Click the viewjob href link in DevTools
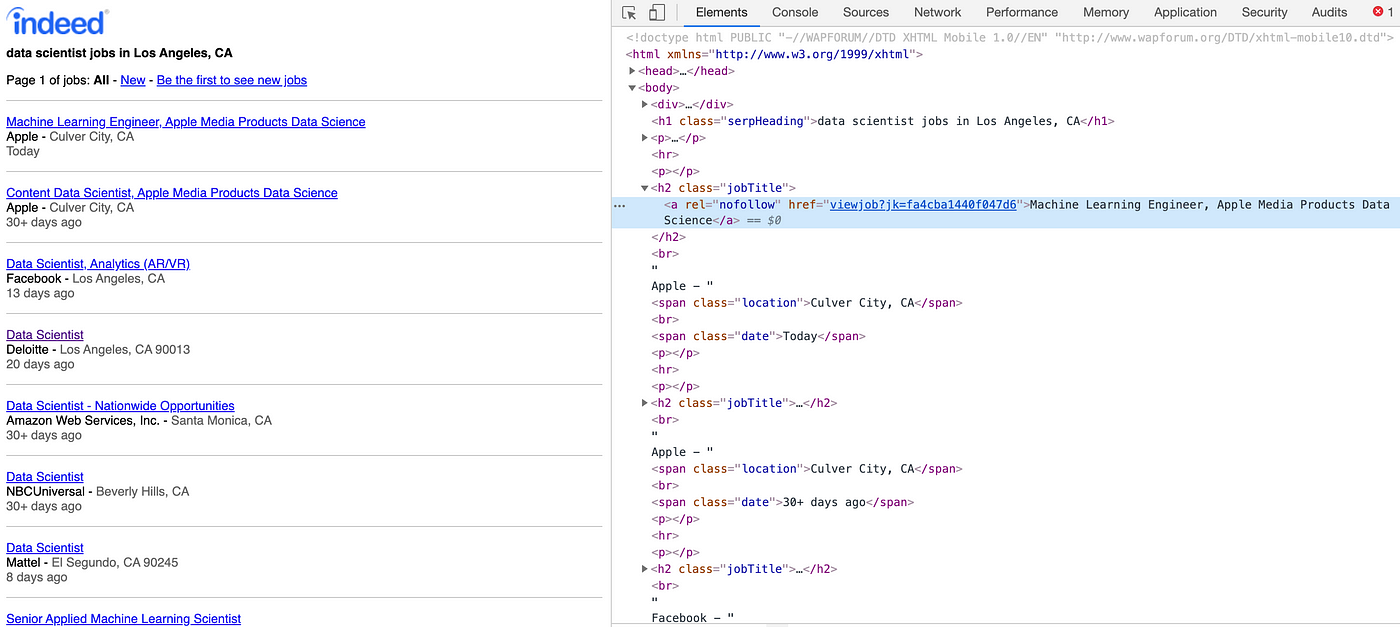 coord(923,205)
